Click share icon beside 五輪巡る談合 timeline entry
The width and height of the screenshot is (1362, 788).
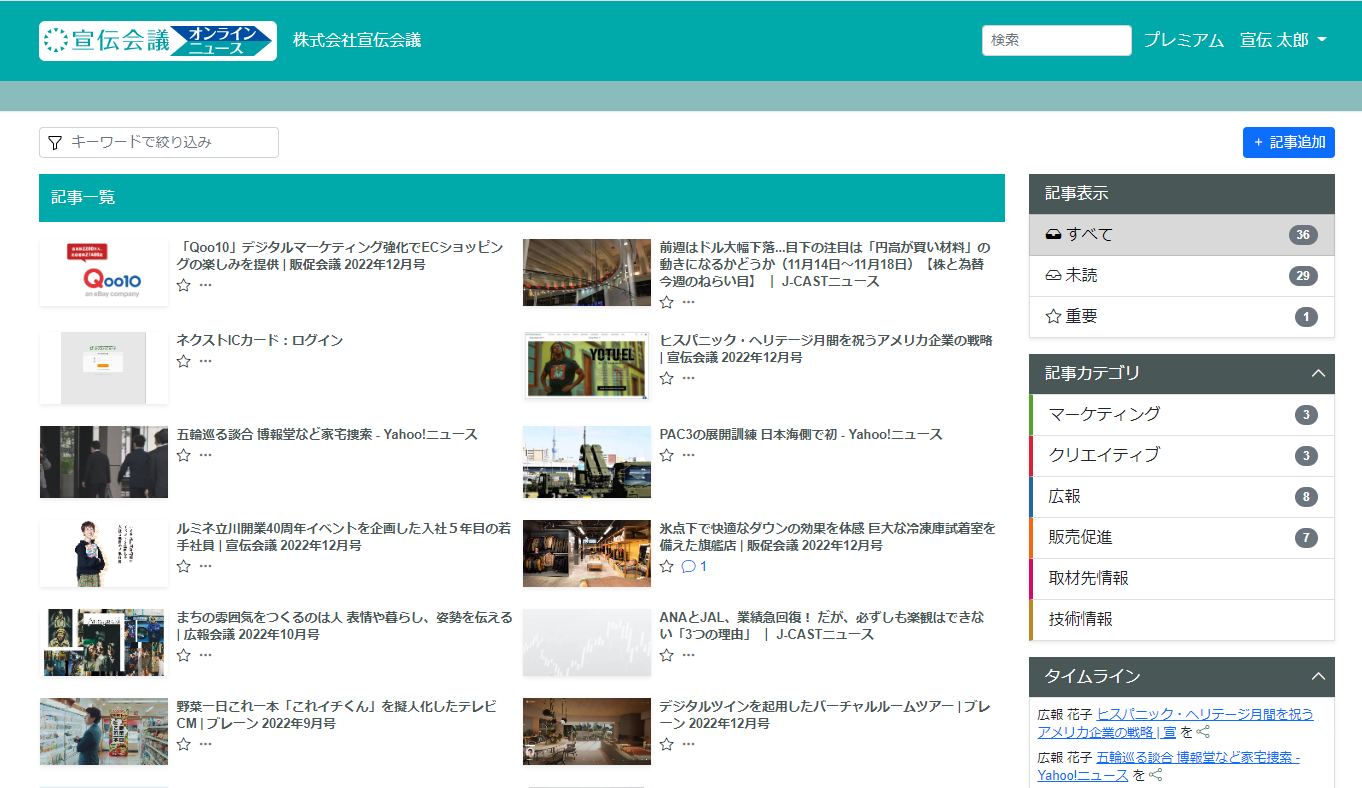point(1156,775)
